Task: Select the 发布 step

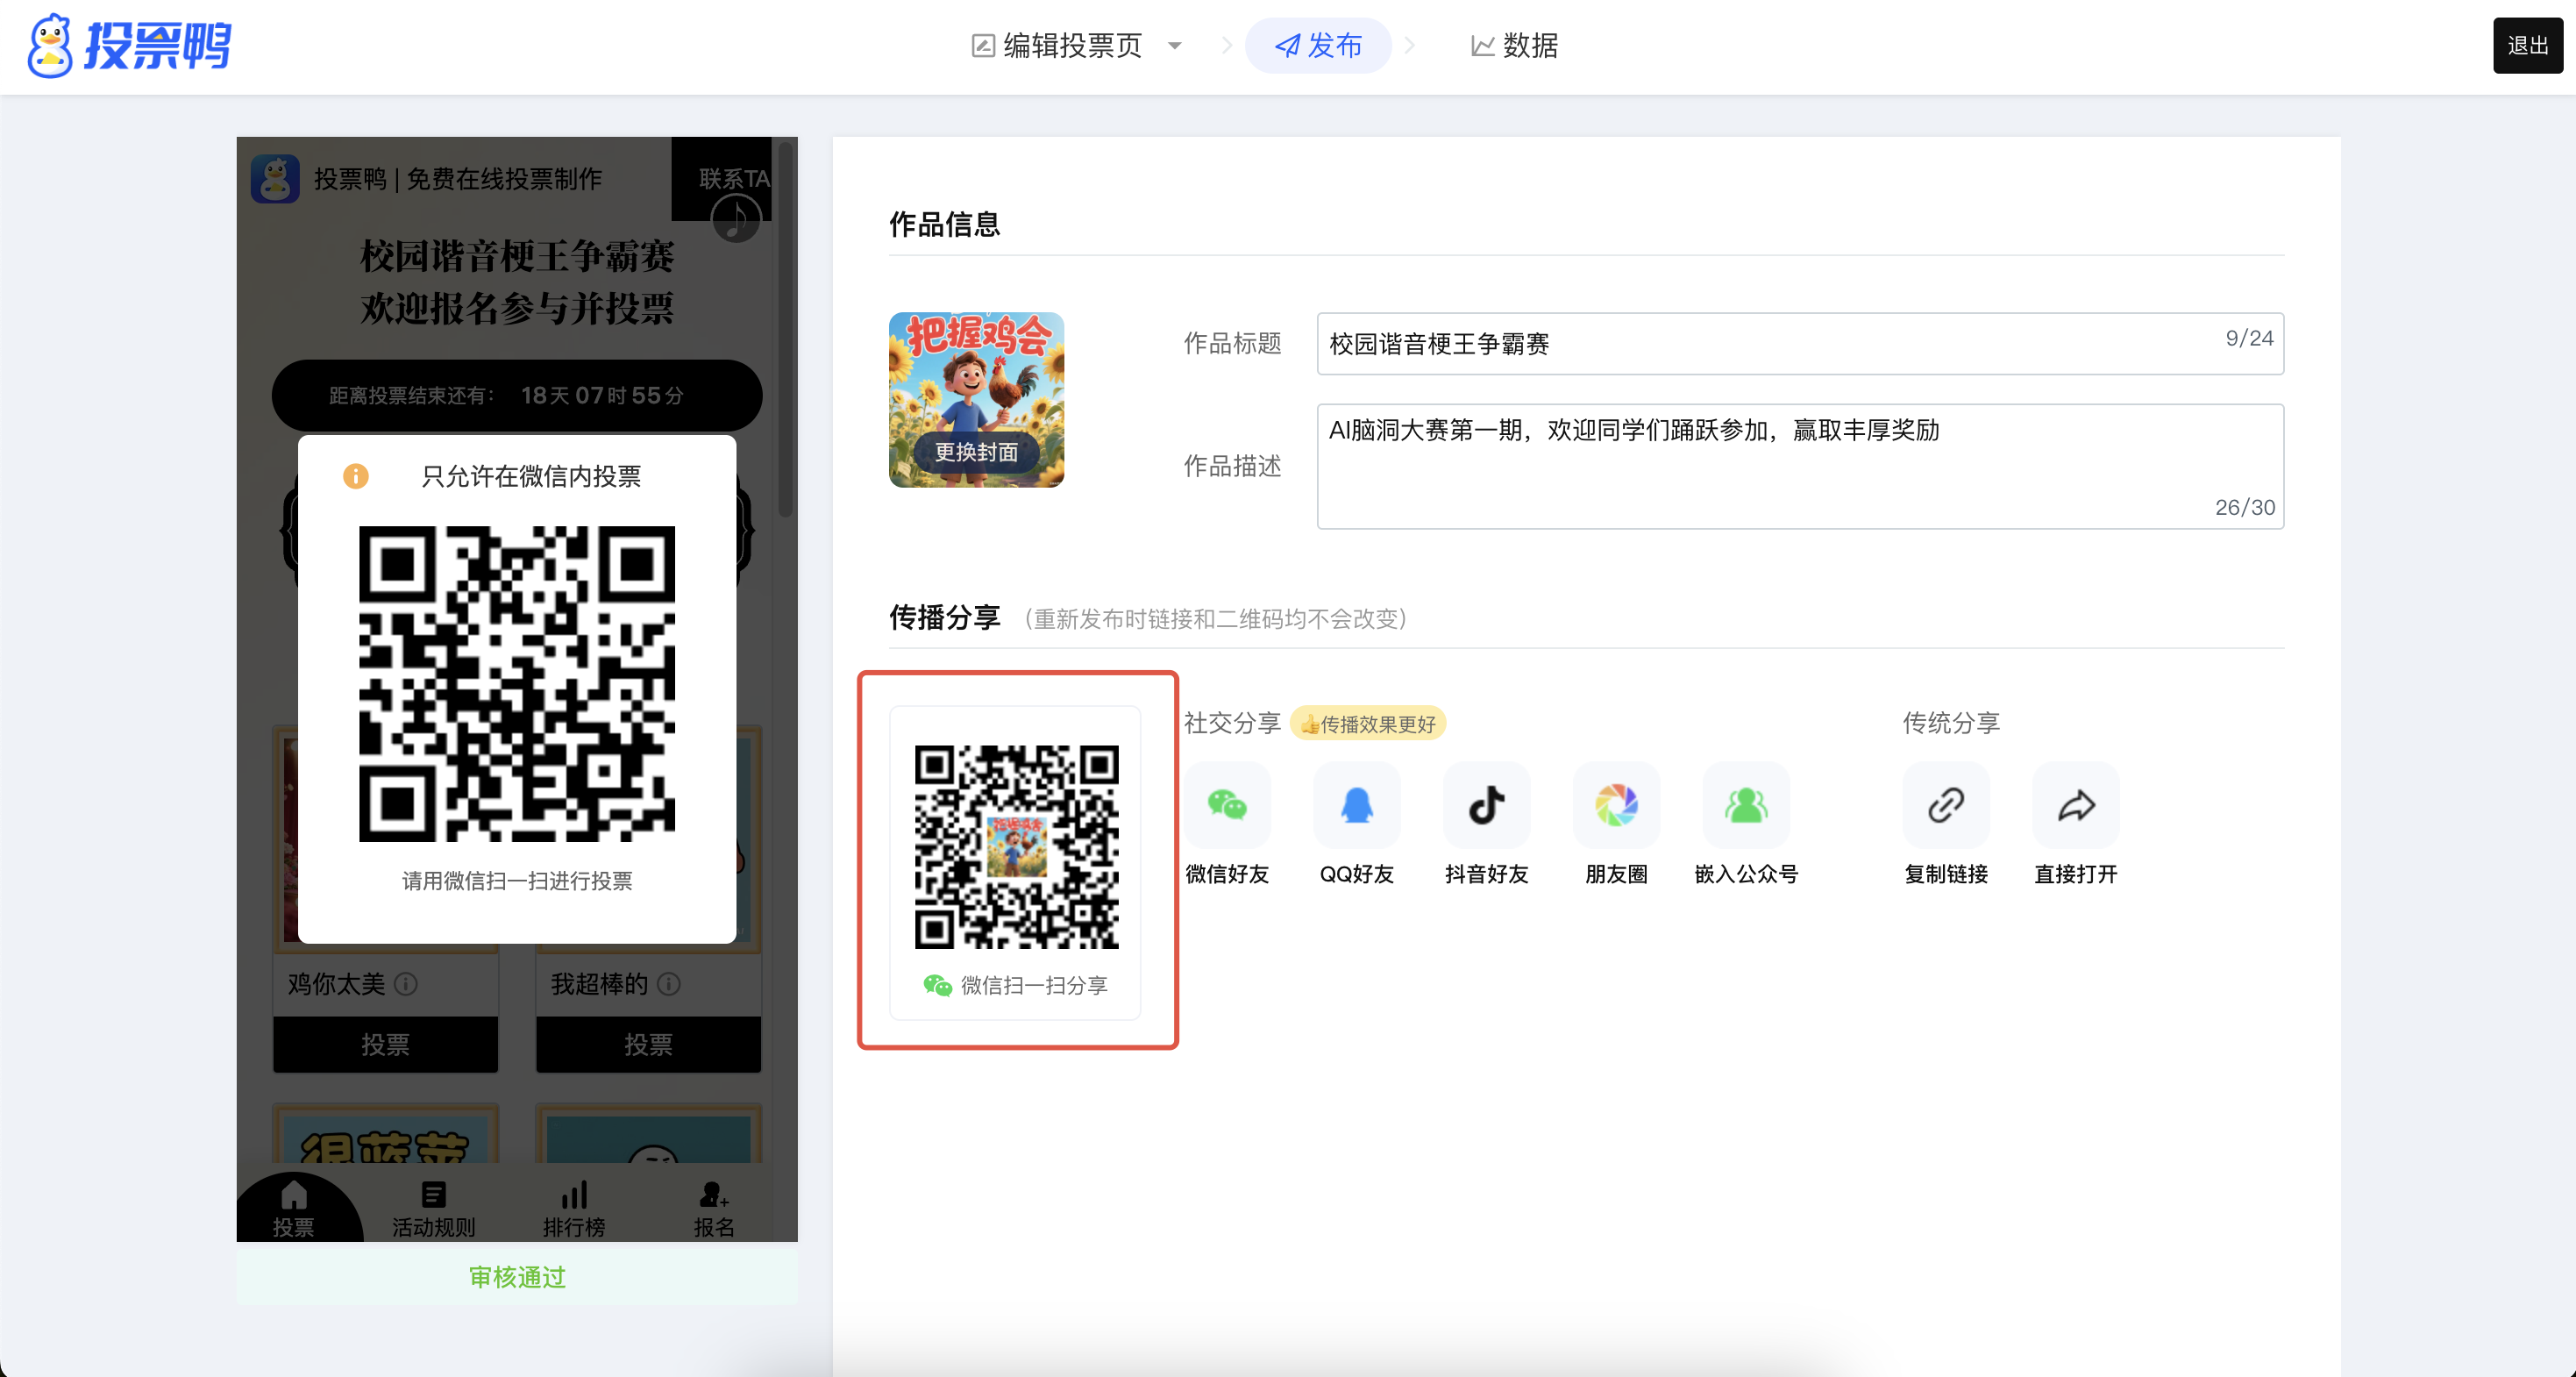Action: [1318, 46]
